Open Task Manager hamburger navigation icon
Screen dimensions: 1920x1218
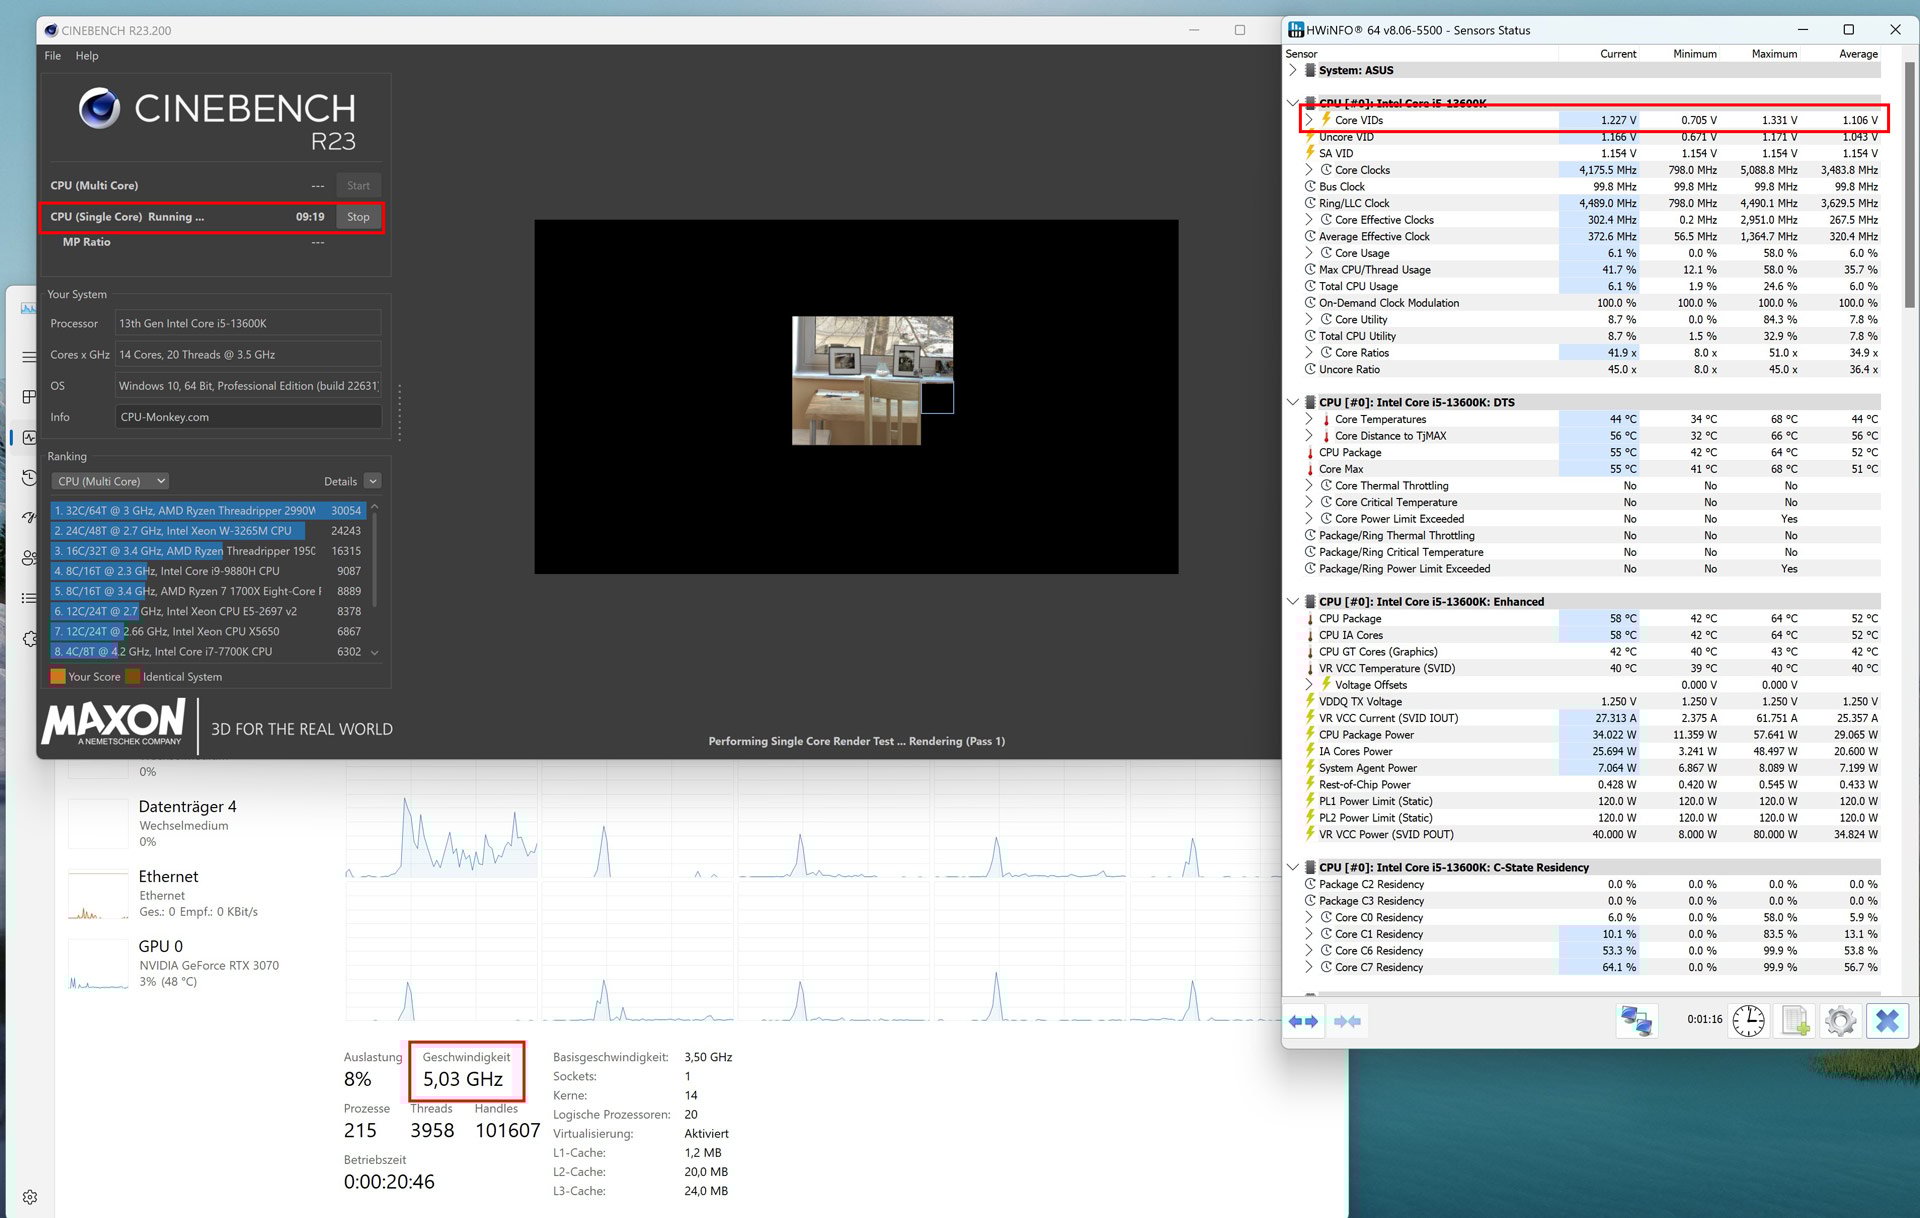pyautogui.click(x=29, y=356)
